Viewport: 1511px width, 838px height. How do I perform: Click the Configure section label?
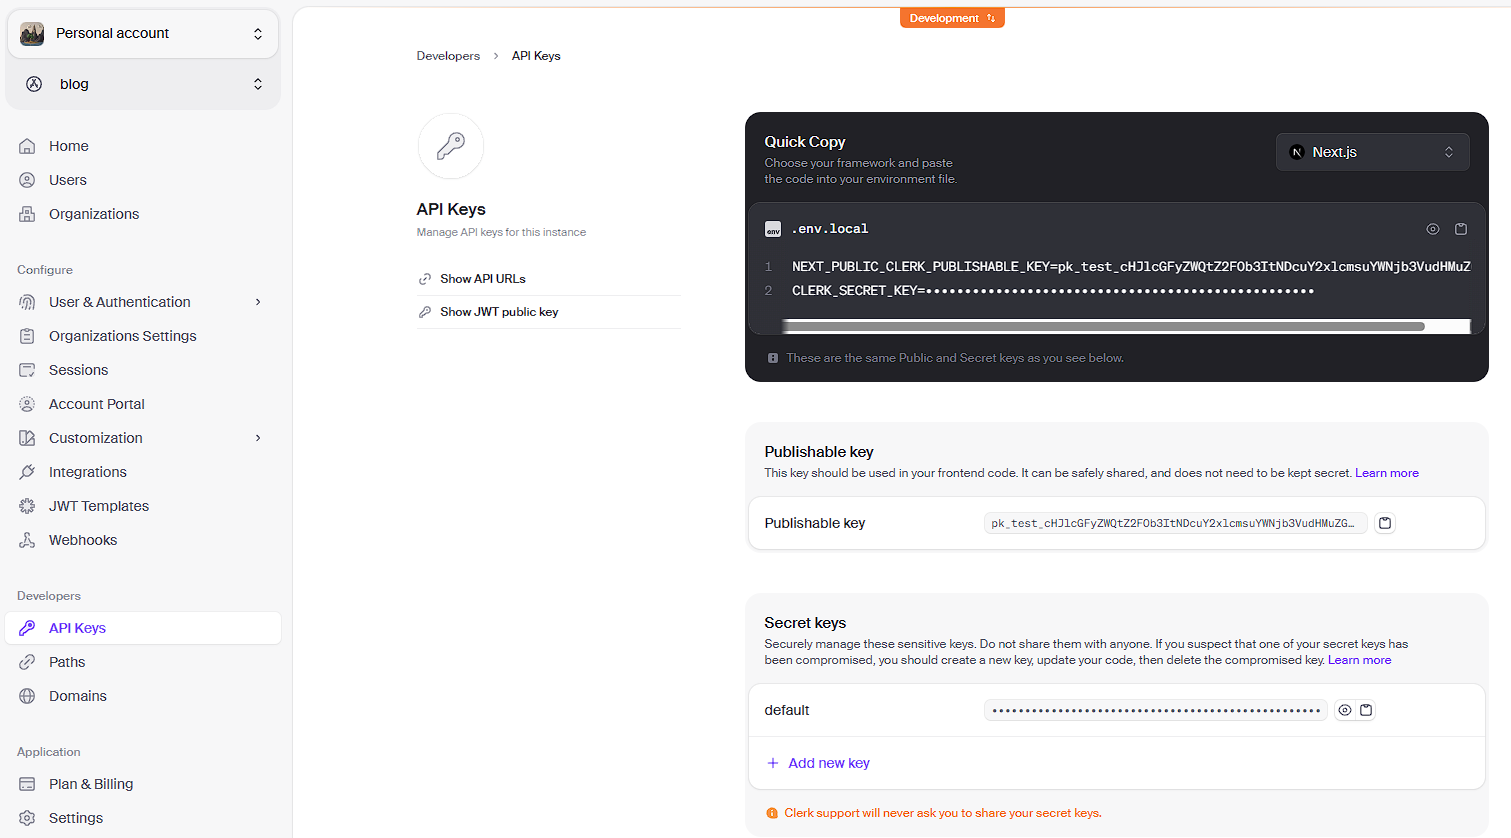coord(45,270)
